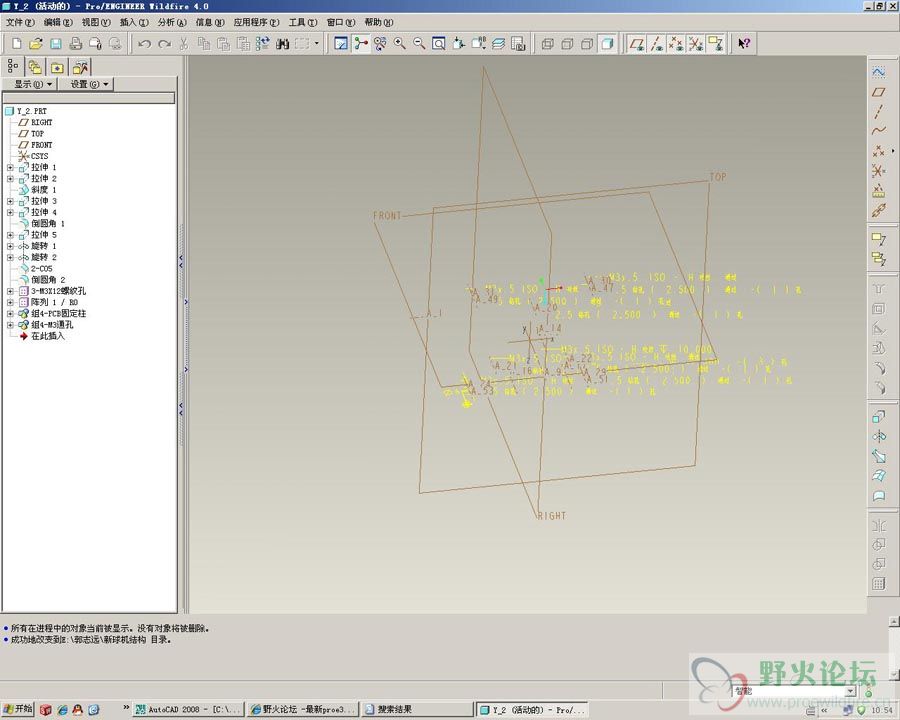Save the model with the floppy disk icon

click(x=56, y=44)
